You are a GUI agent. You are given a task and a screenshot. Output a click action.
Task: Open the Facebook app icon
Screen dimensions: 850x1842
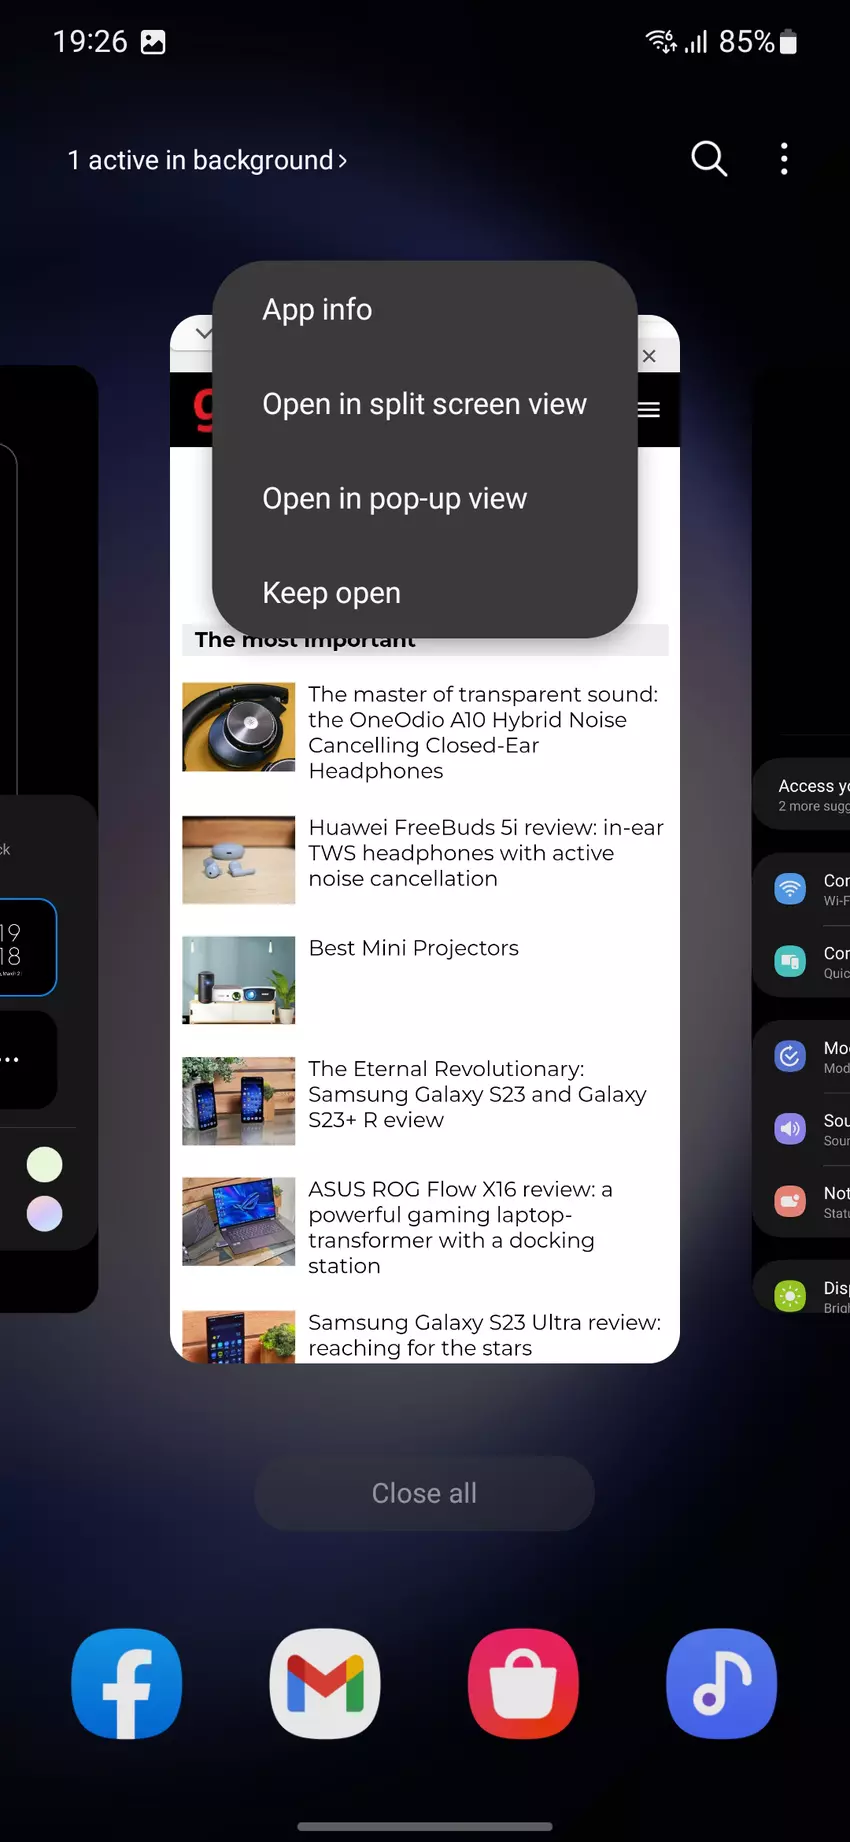click(x=127, y=1683)
